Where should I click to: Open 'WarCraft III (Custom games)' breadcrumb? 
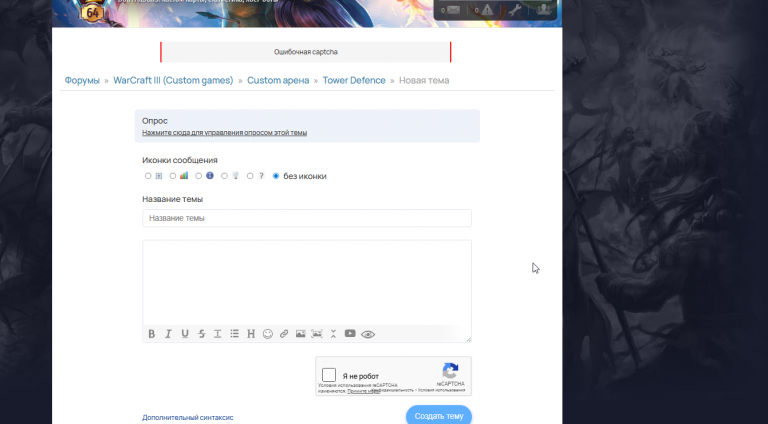[173, 80]
